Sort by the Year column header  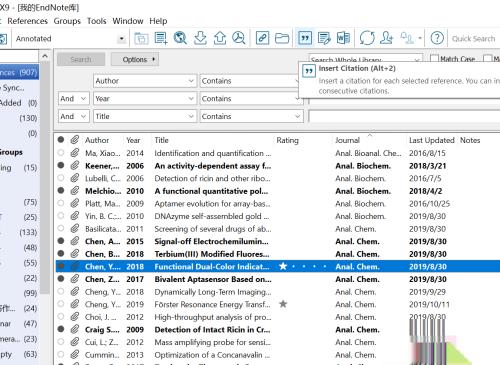133,140
